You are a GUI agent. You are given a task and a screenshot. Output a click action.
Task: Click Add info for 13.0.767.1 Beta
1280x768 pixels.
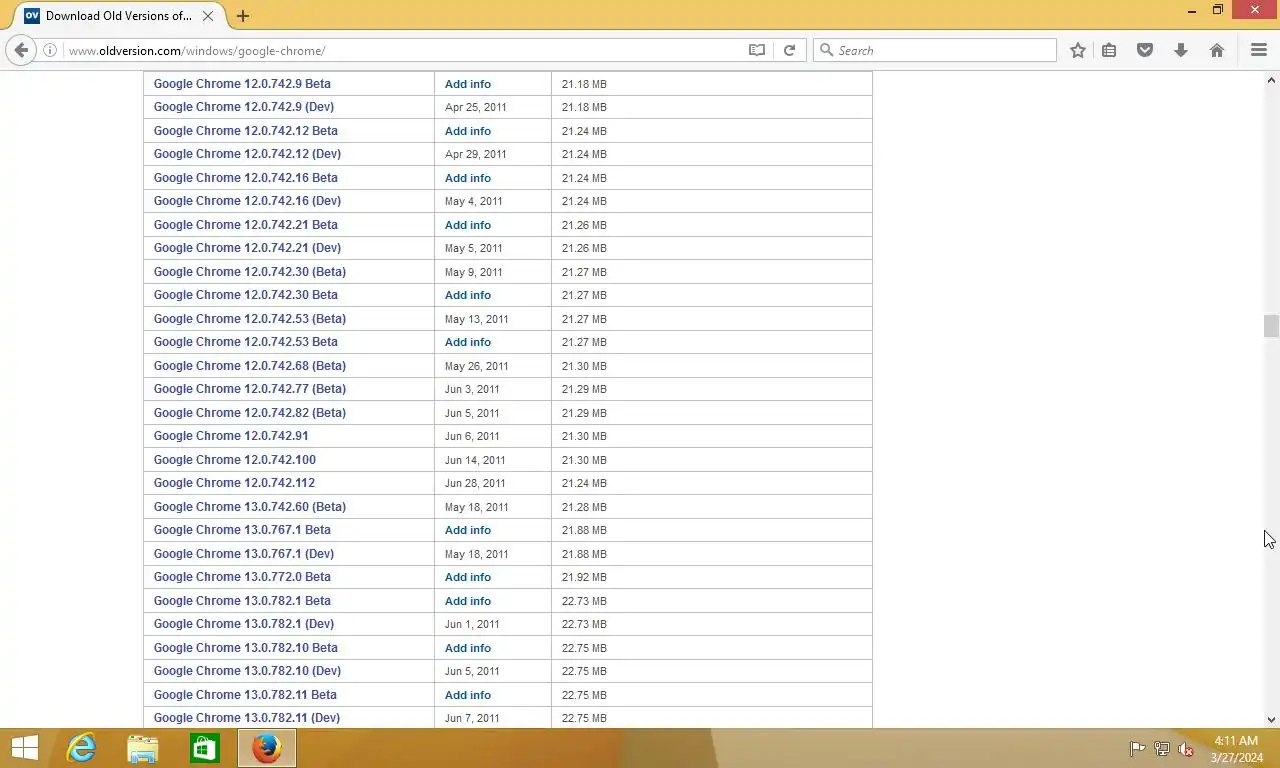pyautogui.click(x=468, y=530)
